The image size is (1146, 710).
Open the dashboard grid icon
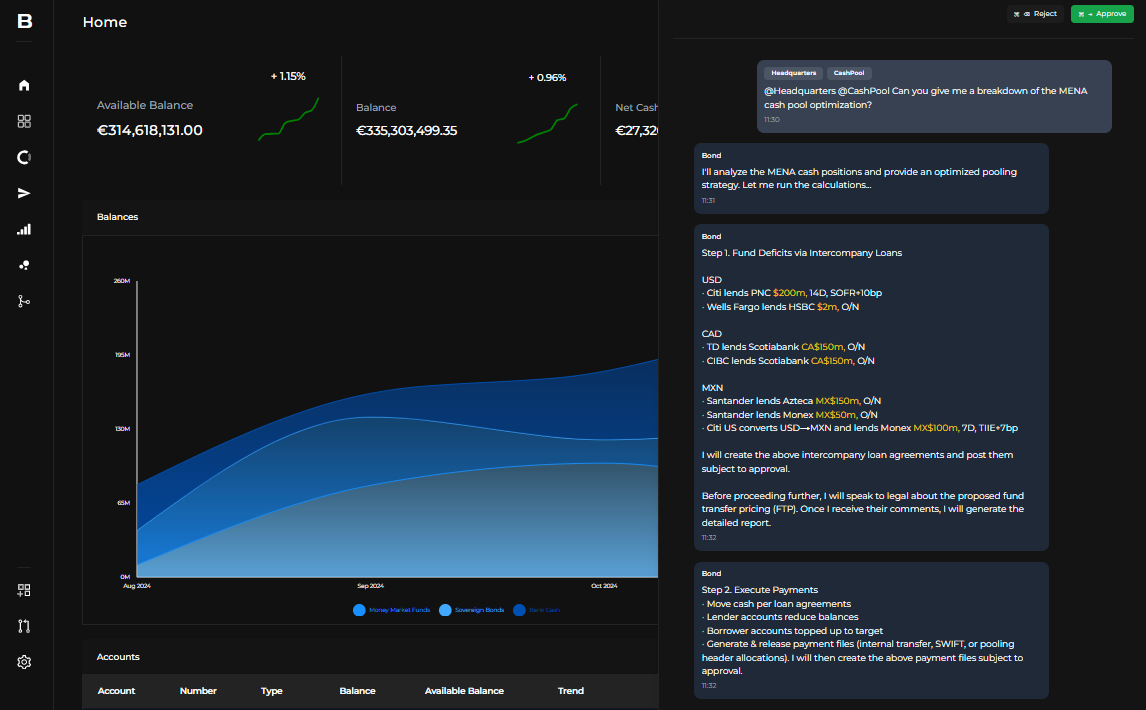pyautogui.click(x=24, y=121)
